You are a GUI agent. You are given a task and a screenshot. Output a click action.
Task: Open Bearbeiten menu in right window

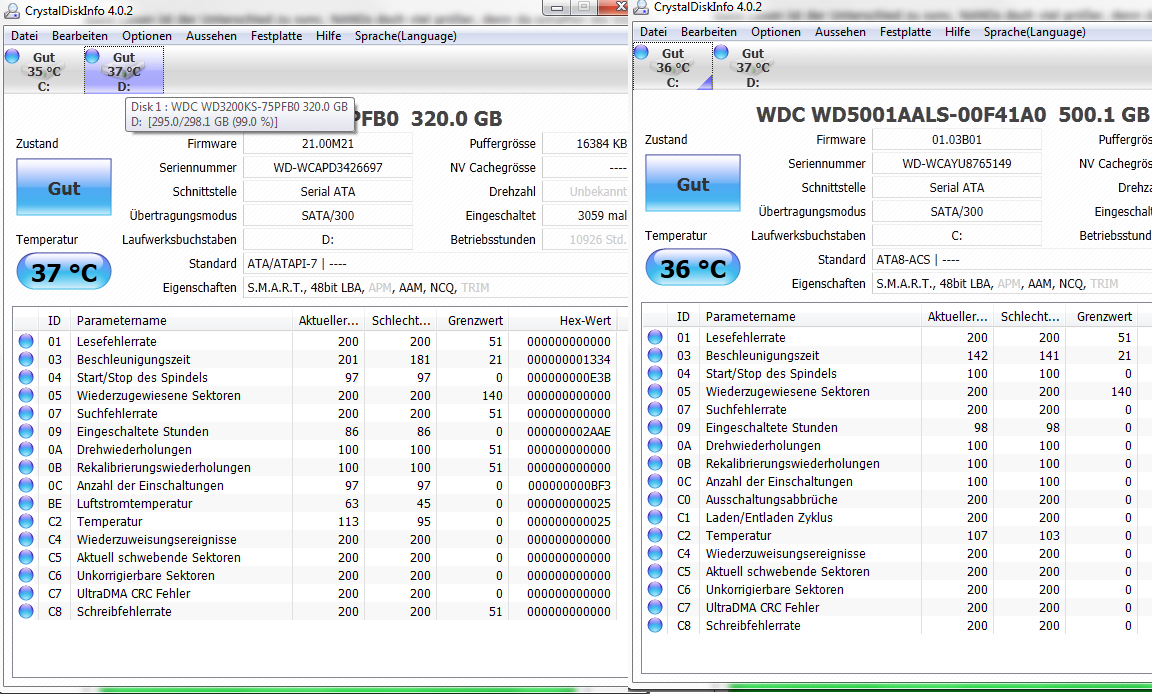pyautogui.click(x=708, y=32)
